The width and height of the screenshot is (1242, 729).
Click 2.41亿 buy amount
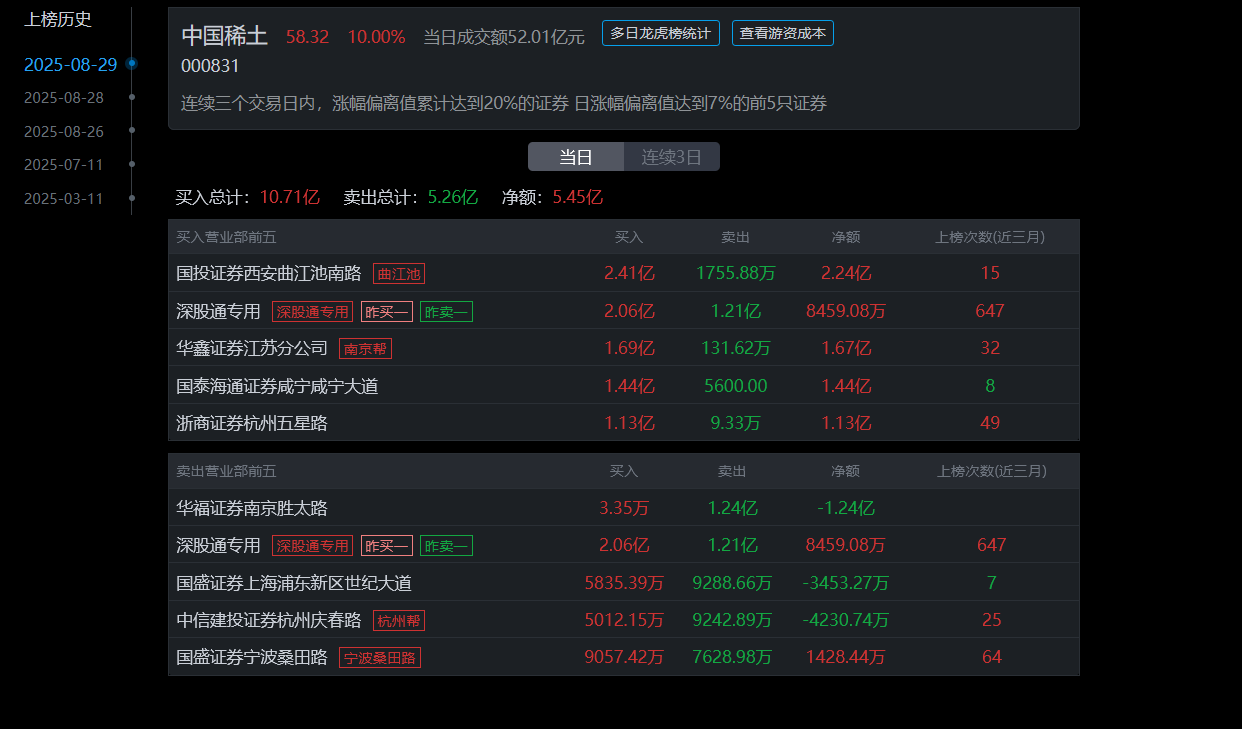629,273
